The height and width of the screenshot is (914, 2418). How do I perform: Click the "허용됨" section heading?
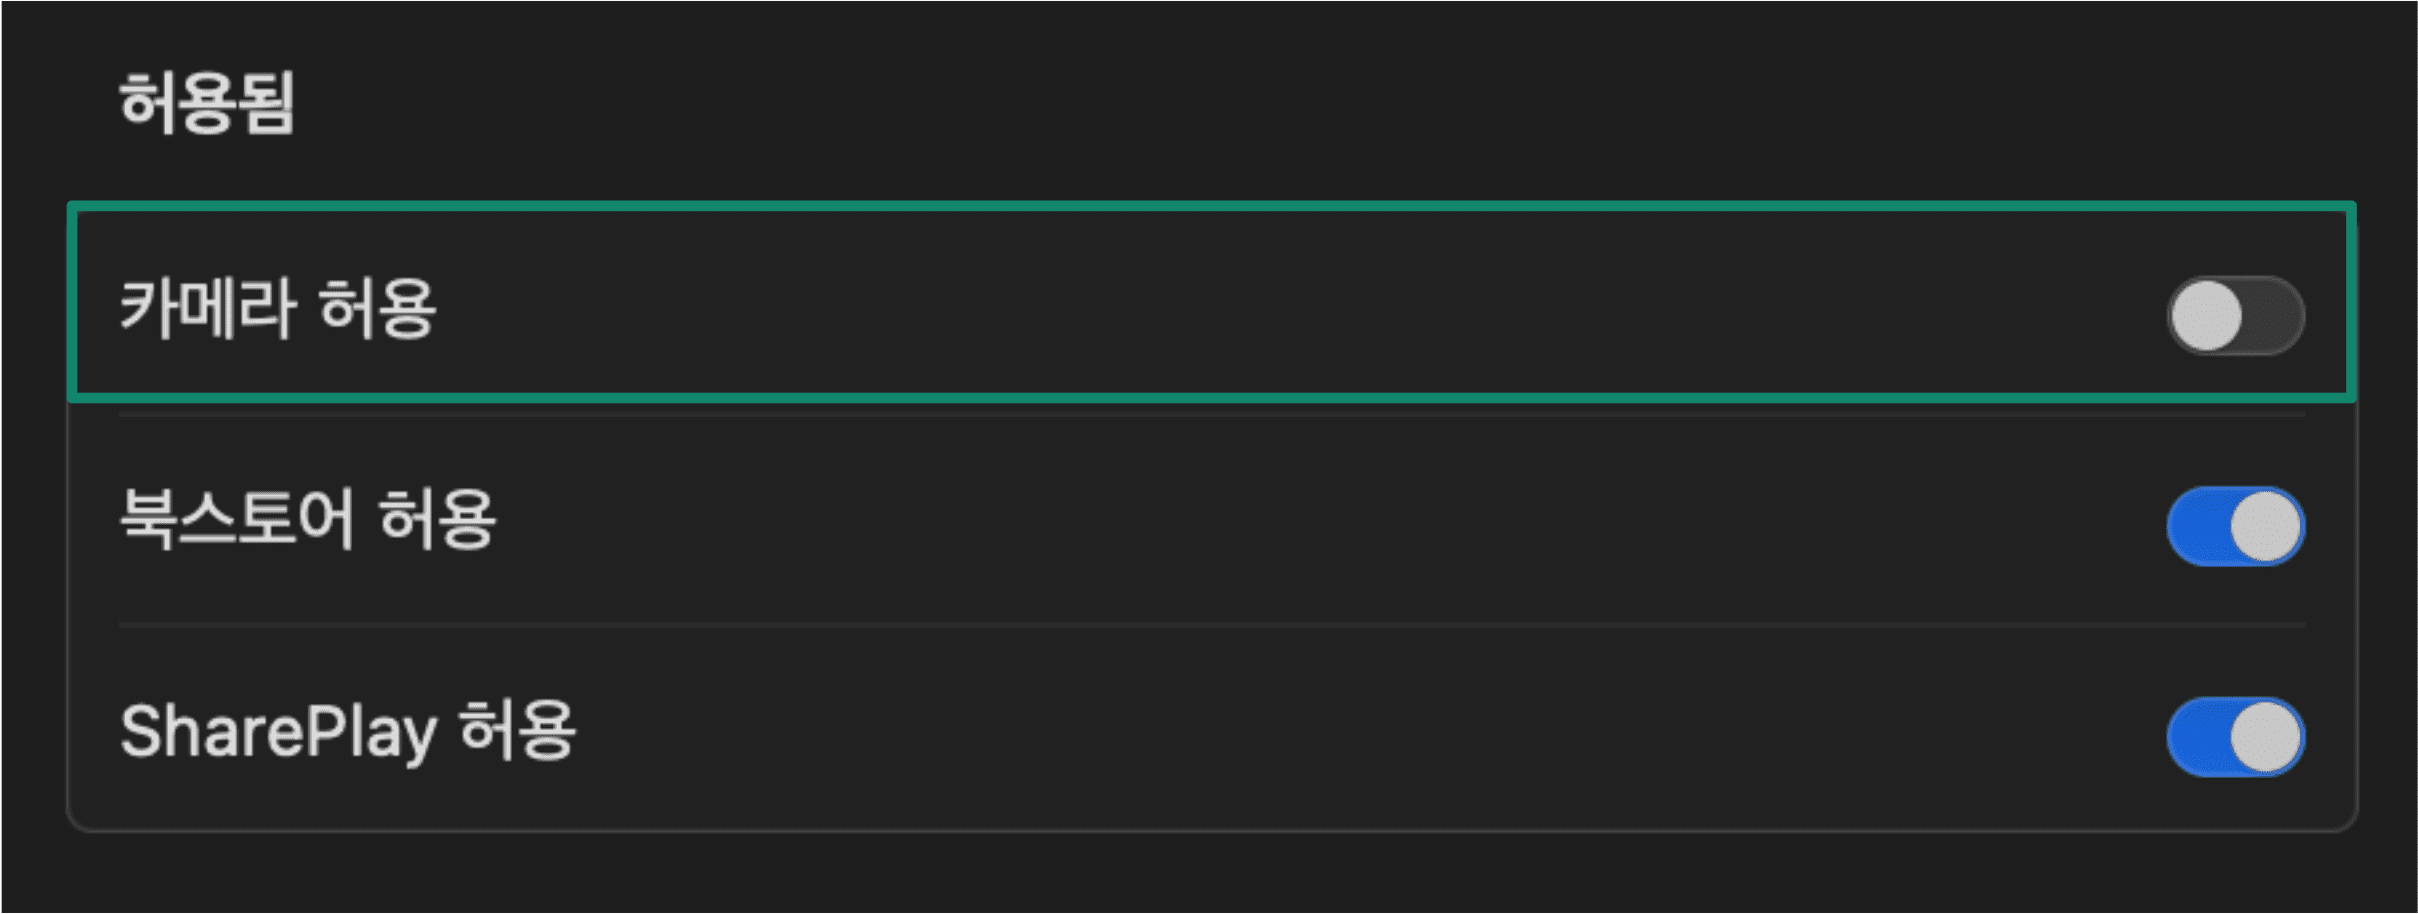207,102
